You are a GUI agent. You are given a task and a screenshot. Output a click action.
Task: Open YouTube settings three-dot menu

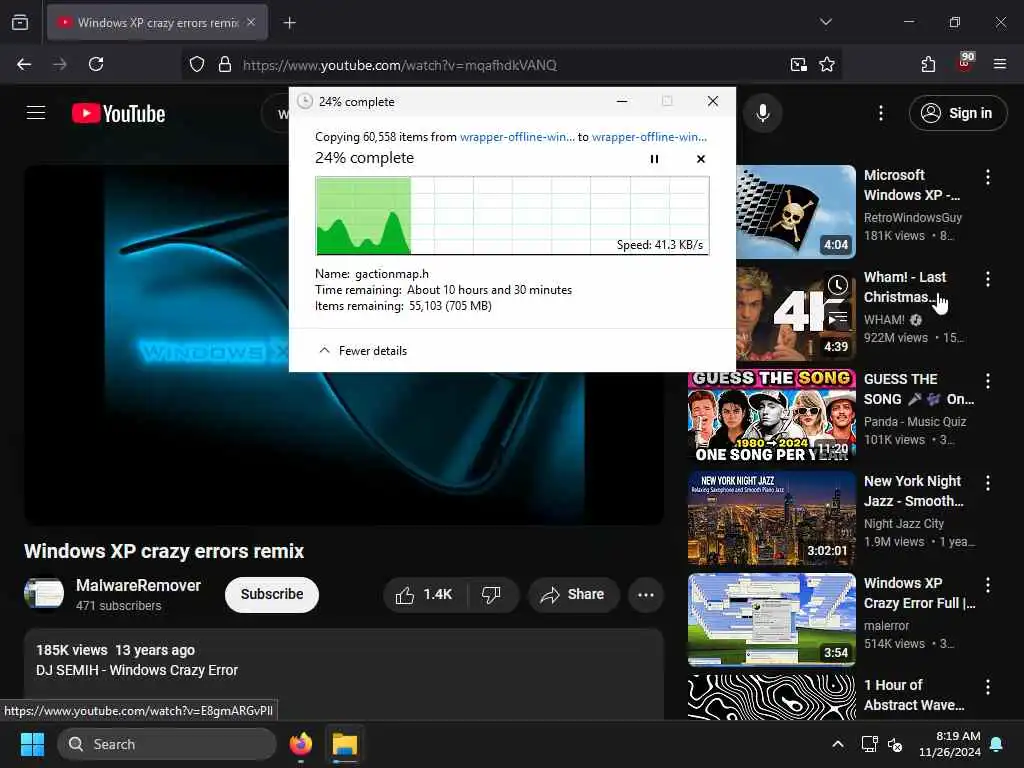(x=880, y=113)
